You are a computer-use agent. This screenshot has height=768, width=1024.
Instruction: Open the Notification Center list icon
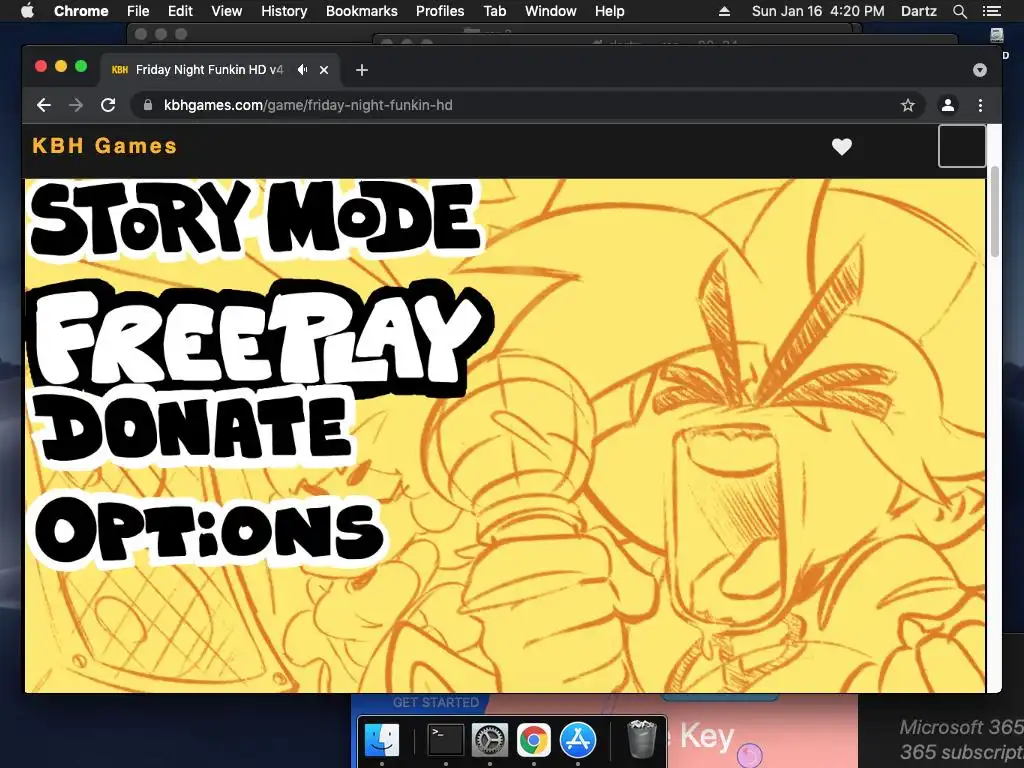tap(991, 11)
